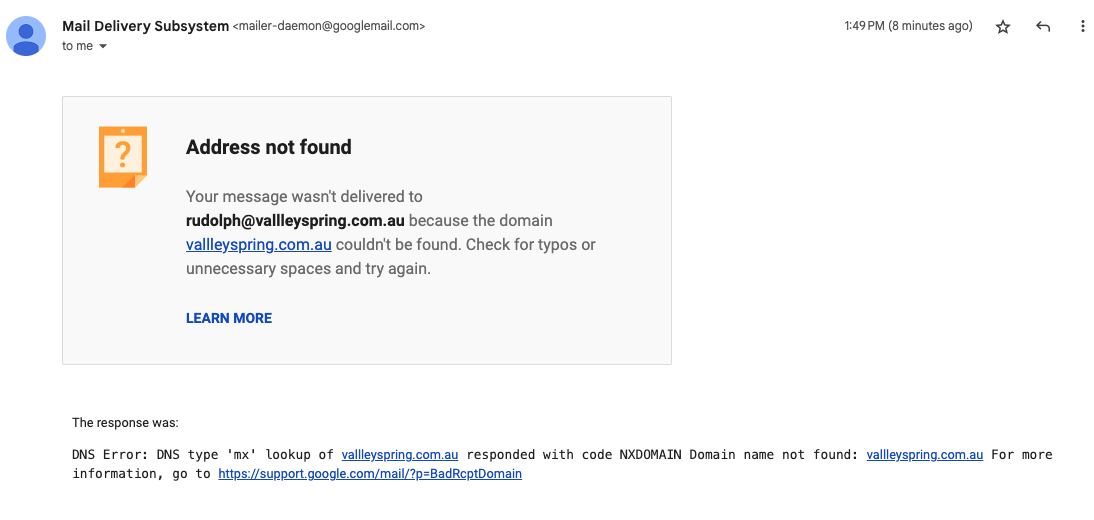Click the 'DNS Error' monospace text
This screenshot has height=520, width=1094.
point(110,455)
